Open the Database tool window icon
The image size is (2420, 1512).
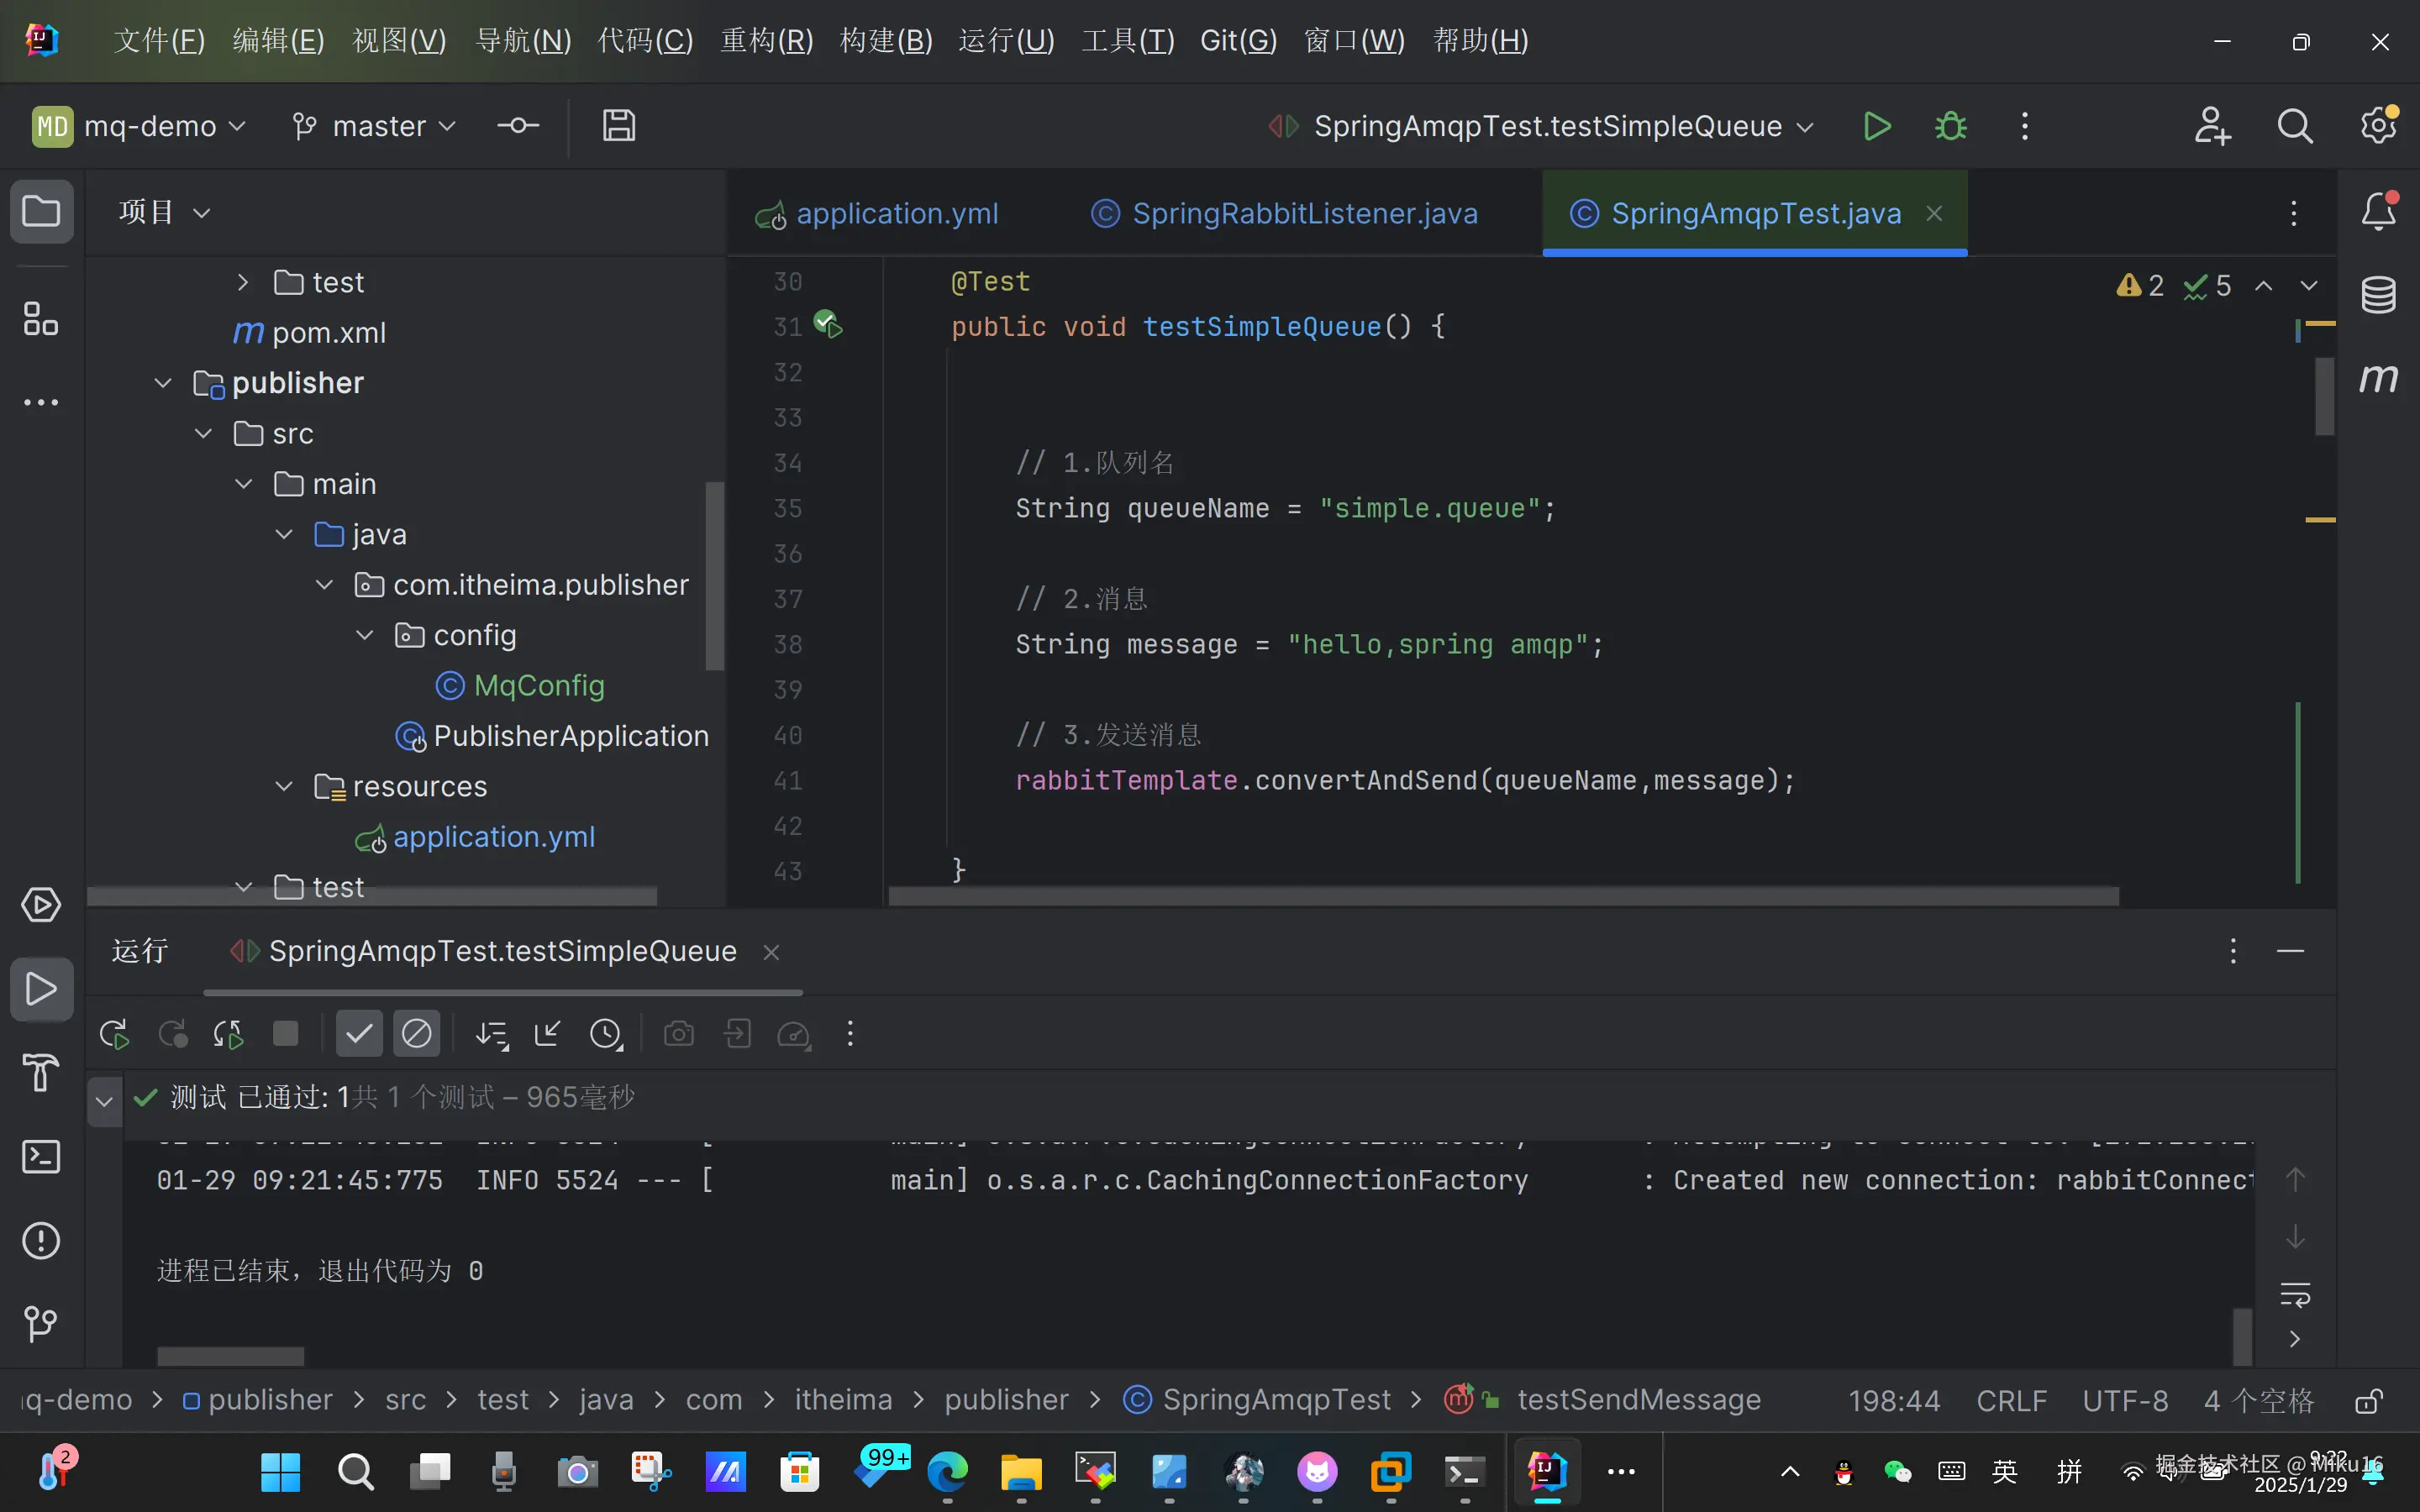click(x=2378, y=295)
